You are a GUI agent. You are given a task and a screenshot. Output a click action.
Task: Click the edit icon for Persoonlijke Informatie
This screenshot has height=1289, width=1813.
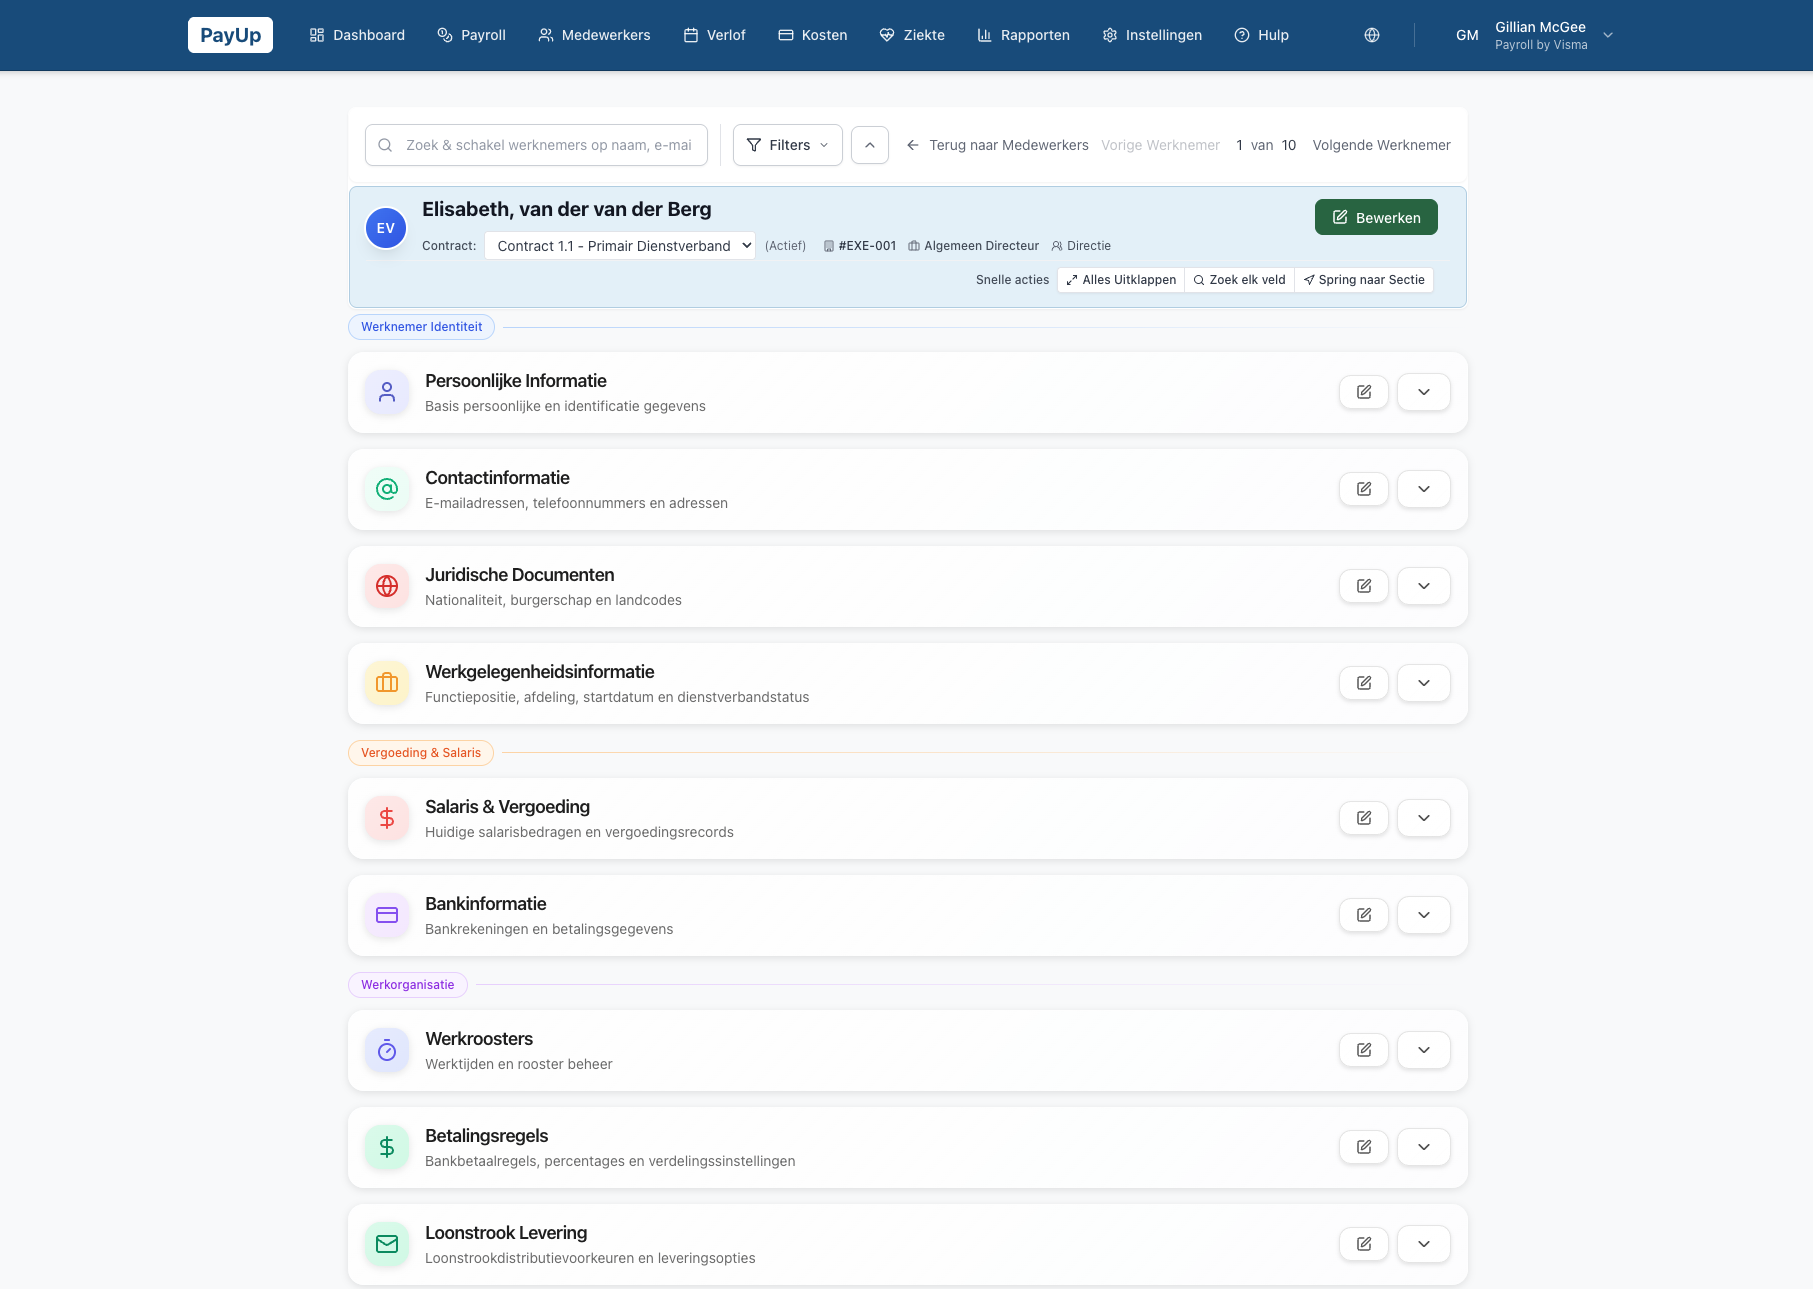coord(1363,392)
